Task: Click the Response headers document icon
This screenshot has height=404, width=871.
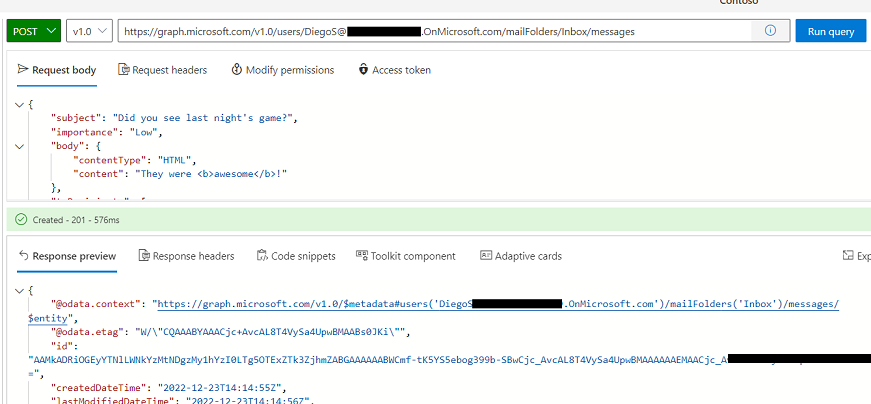Action: pos(144,256)
